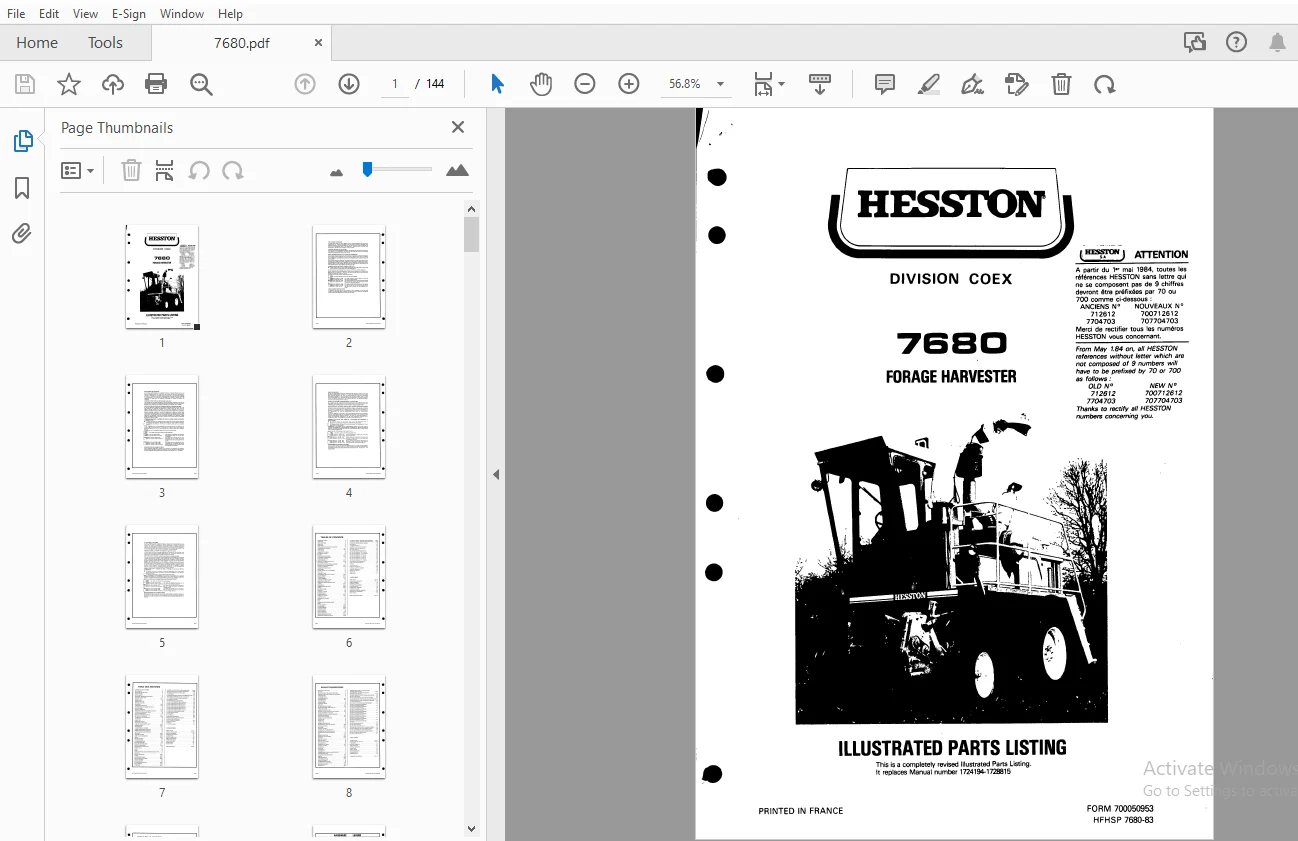
Task: Open the E-Sign menu
Action: coord(129,14)
